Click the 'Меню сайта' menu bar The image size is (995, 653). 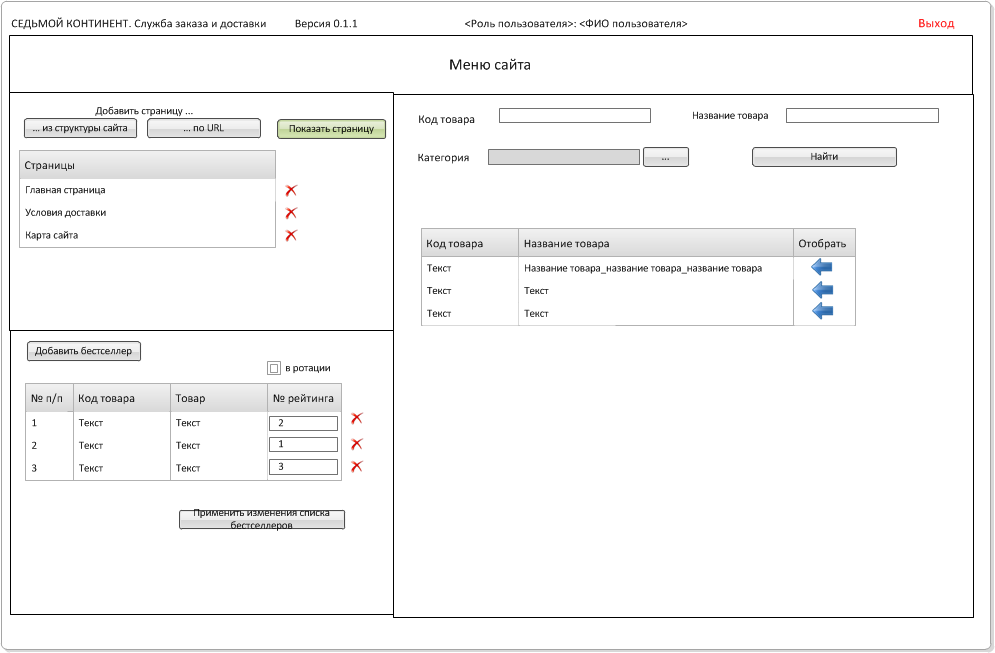point(490,66)
